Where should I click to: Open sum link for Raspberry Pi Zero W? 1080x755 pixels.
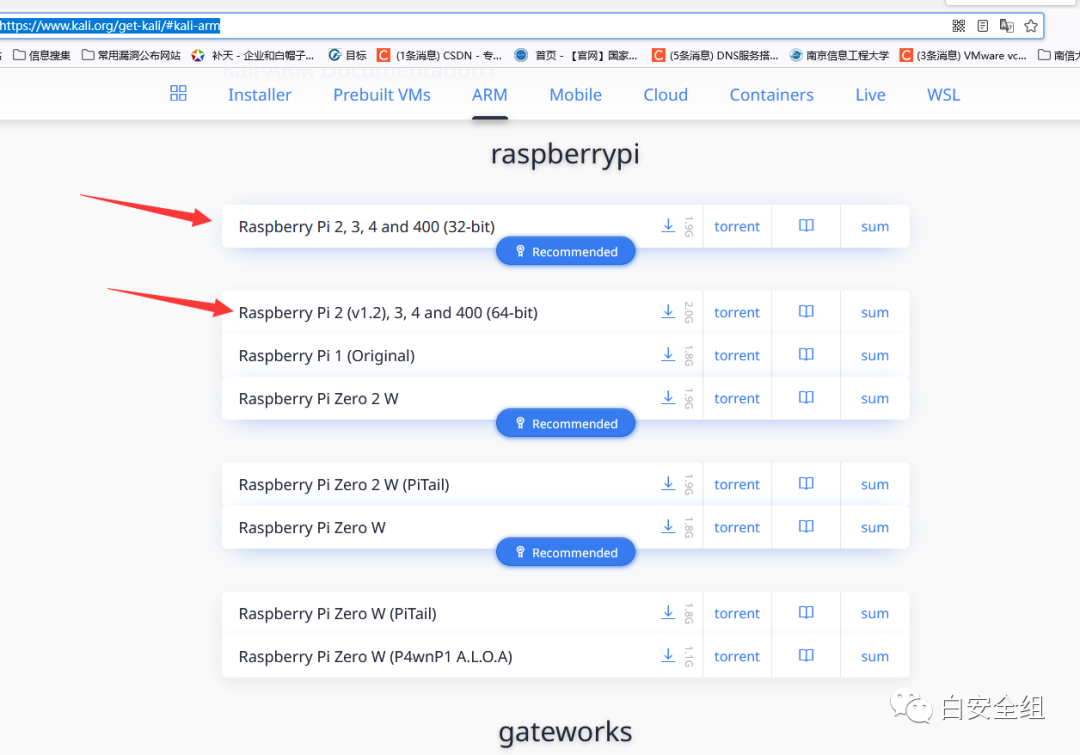875,528
